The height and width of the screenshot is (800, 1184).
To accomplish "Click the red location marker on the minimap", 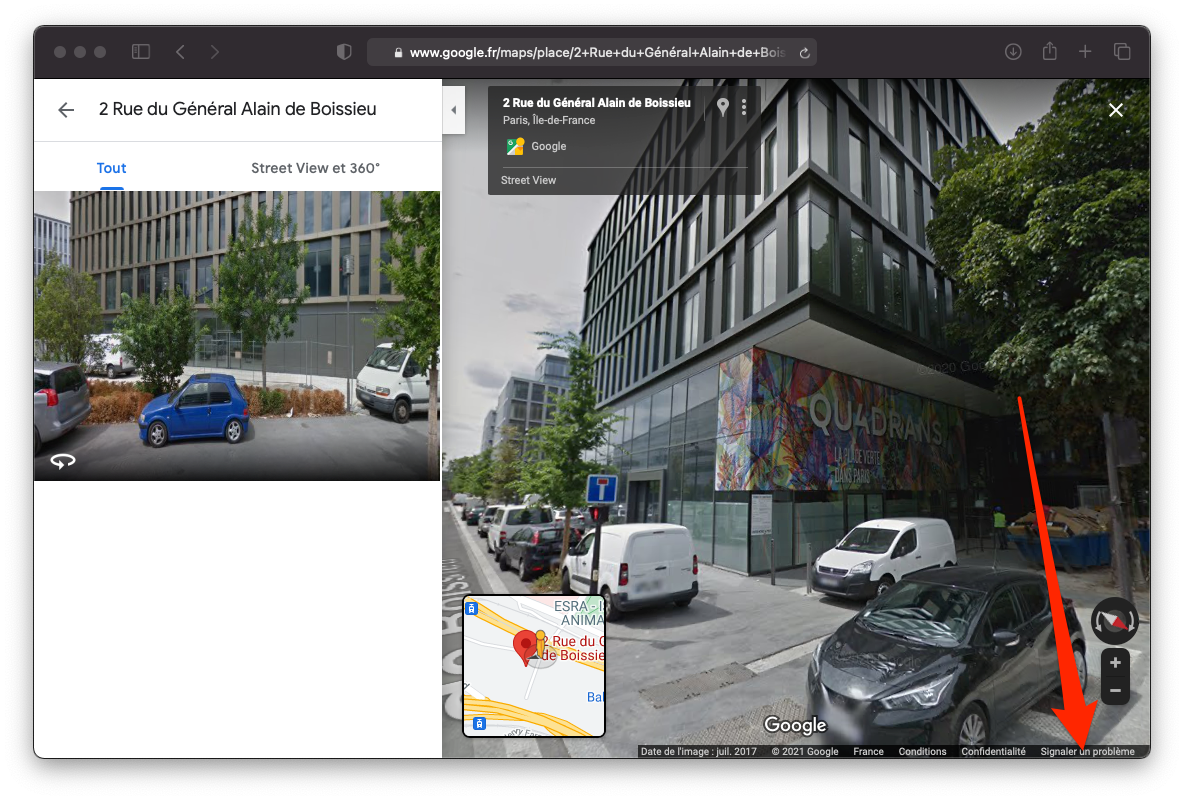I will [x=525, y=649].
